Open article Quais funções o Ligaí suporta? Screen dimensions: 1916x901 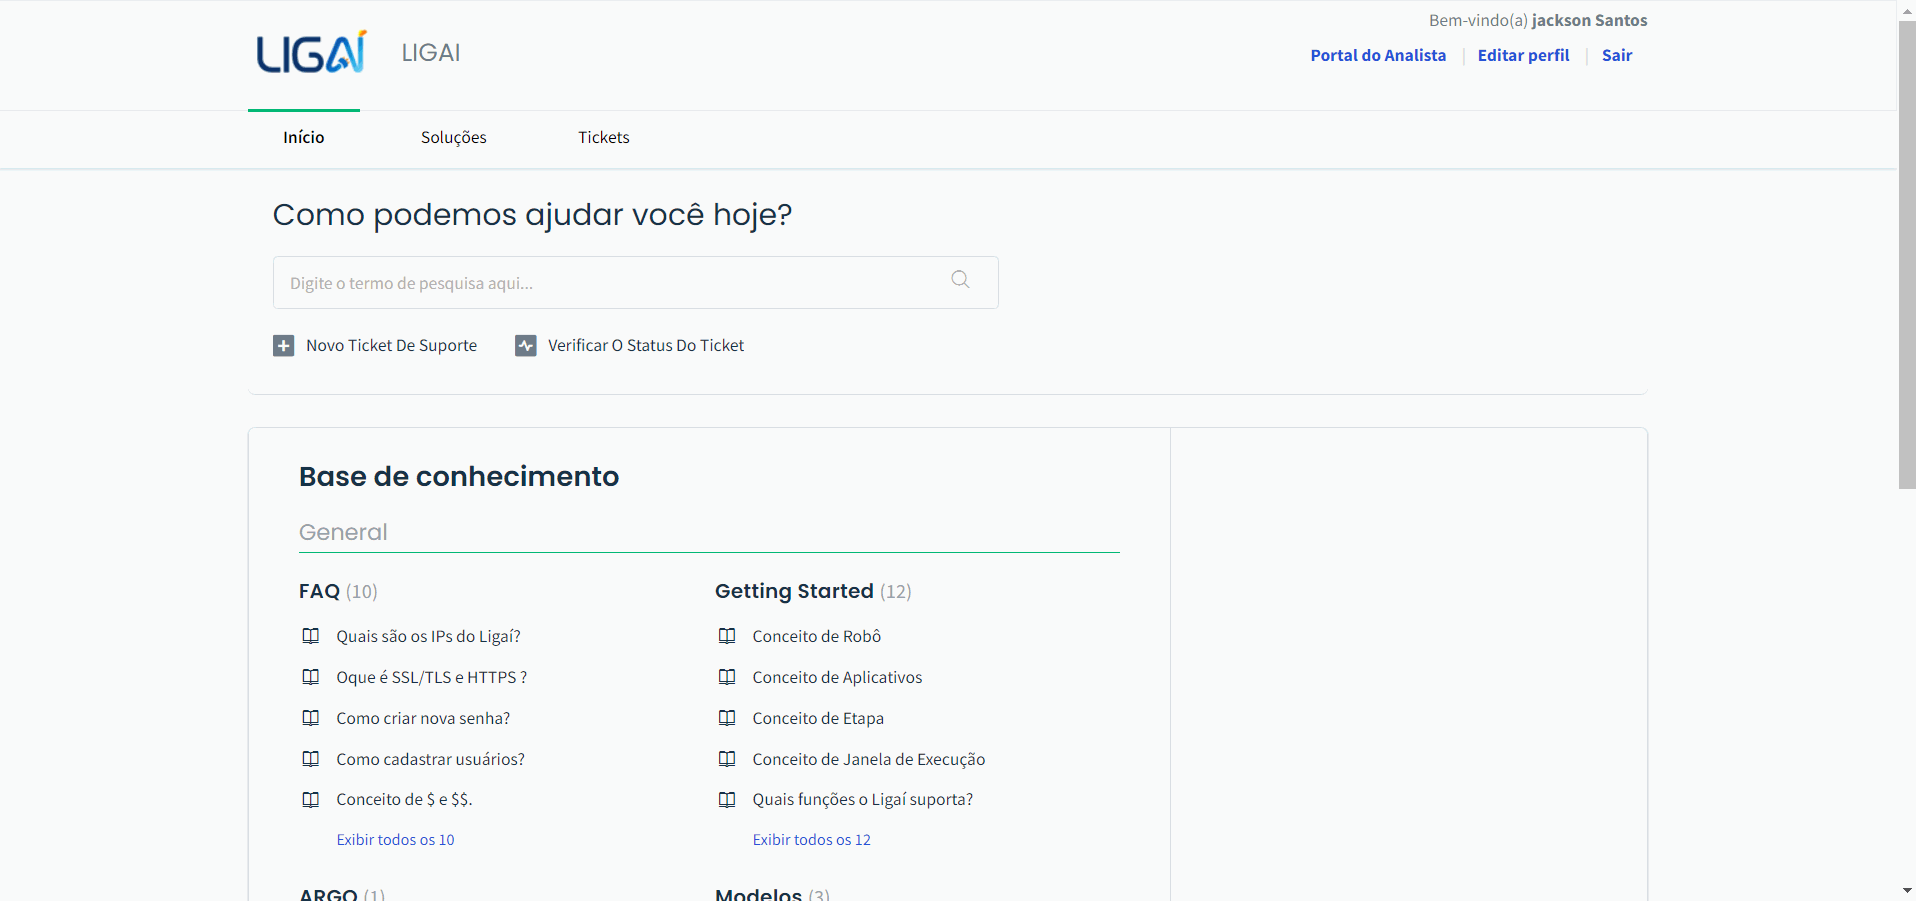(x=863, y=800)
